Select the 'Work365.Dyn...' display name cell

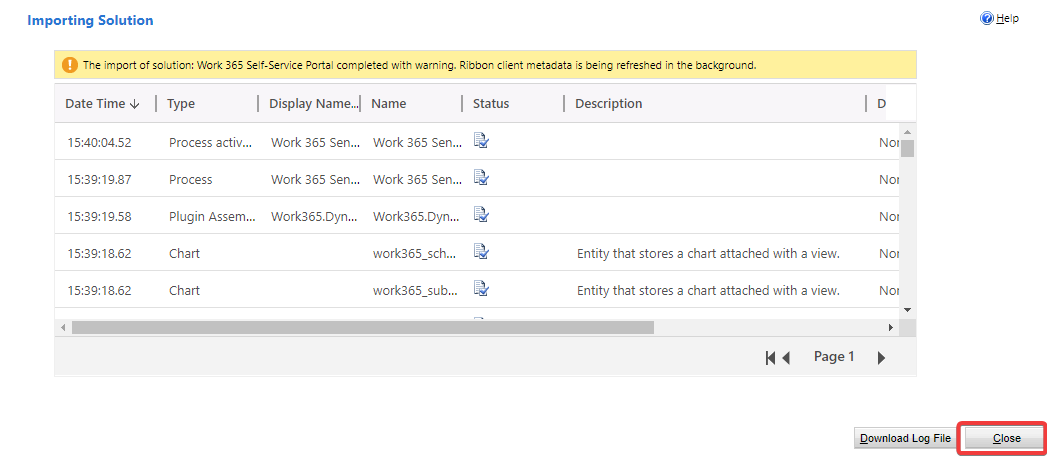click(x=316, y=216)
